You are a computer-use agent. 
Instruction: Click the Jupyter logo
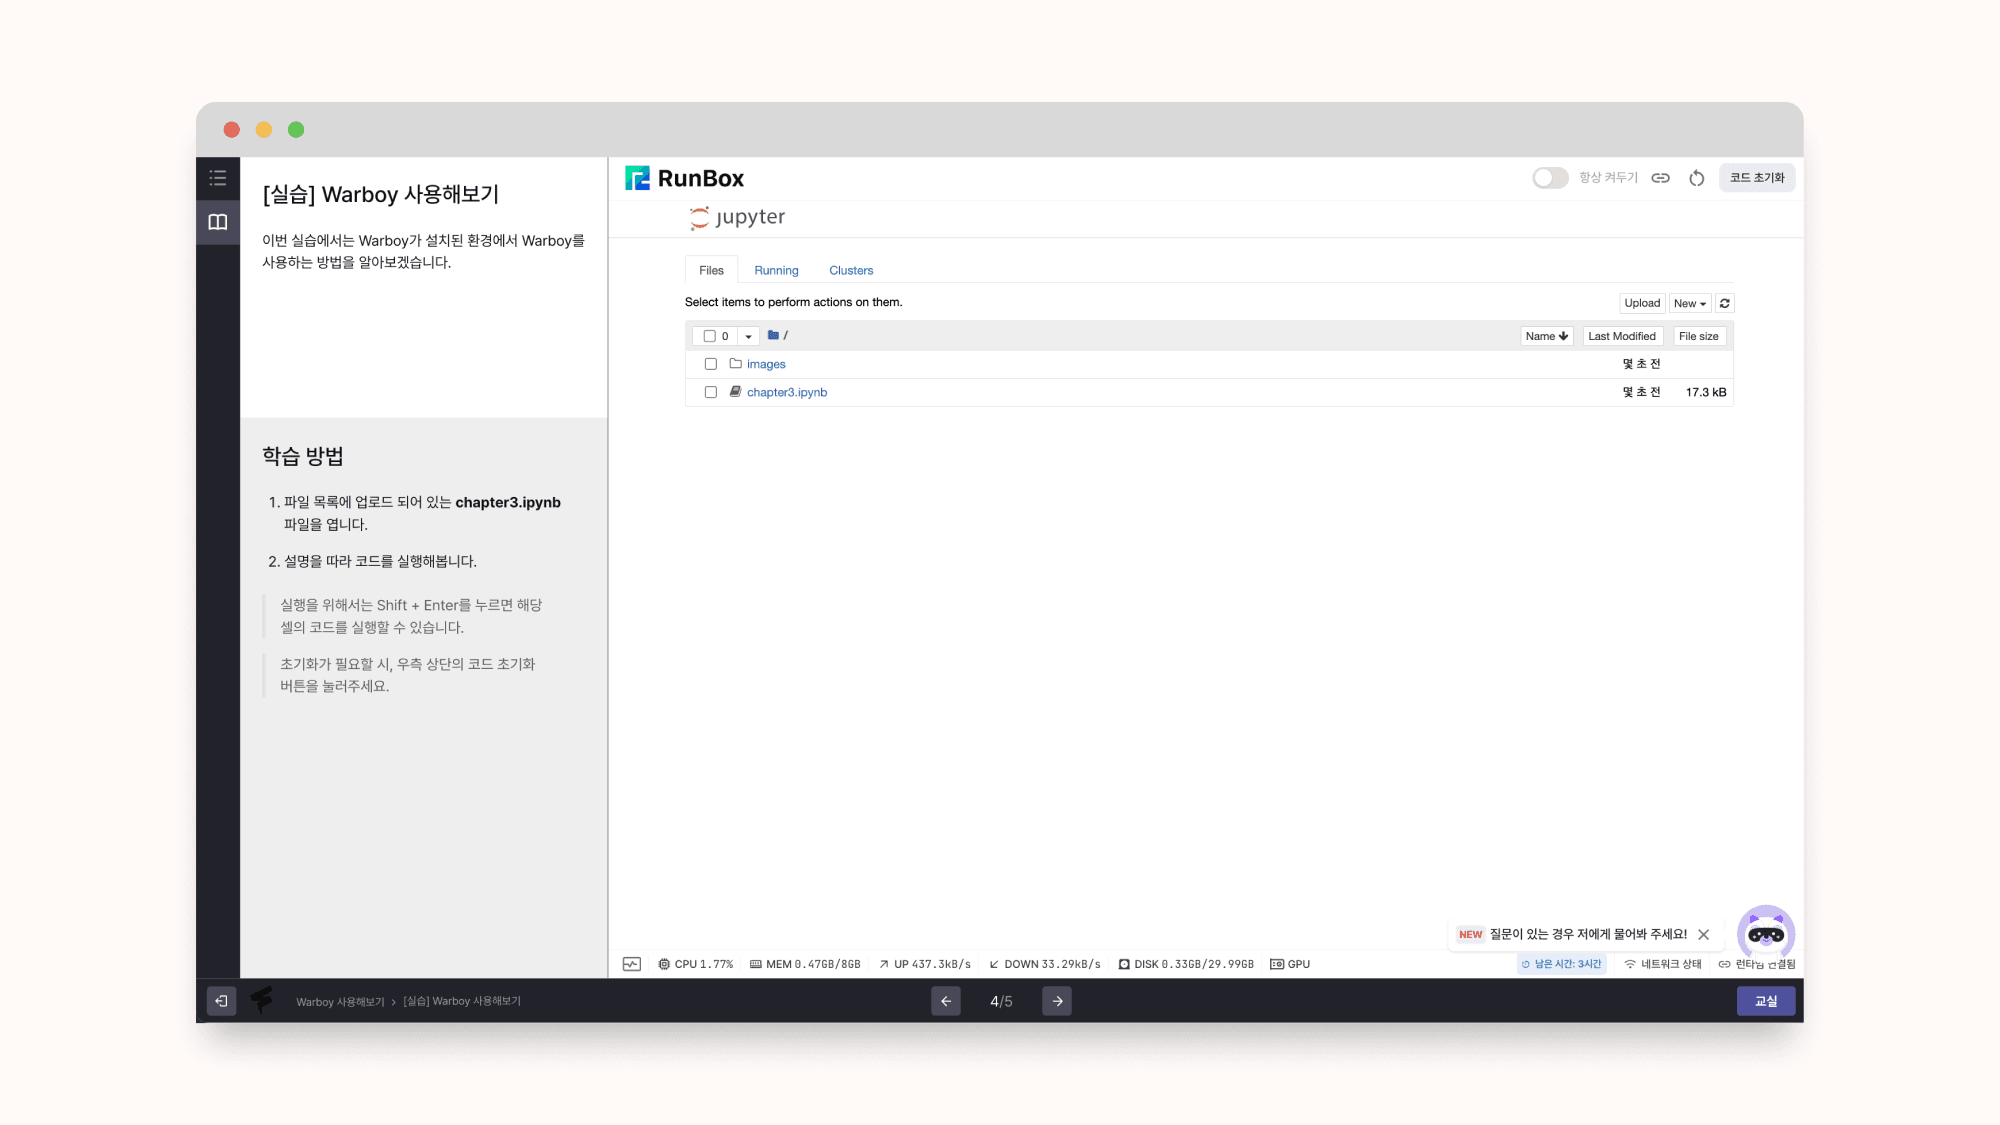(x=738, y=217)
